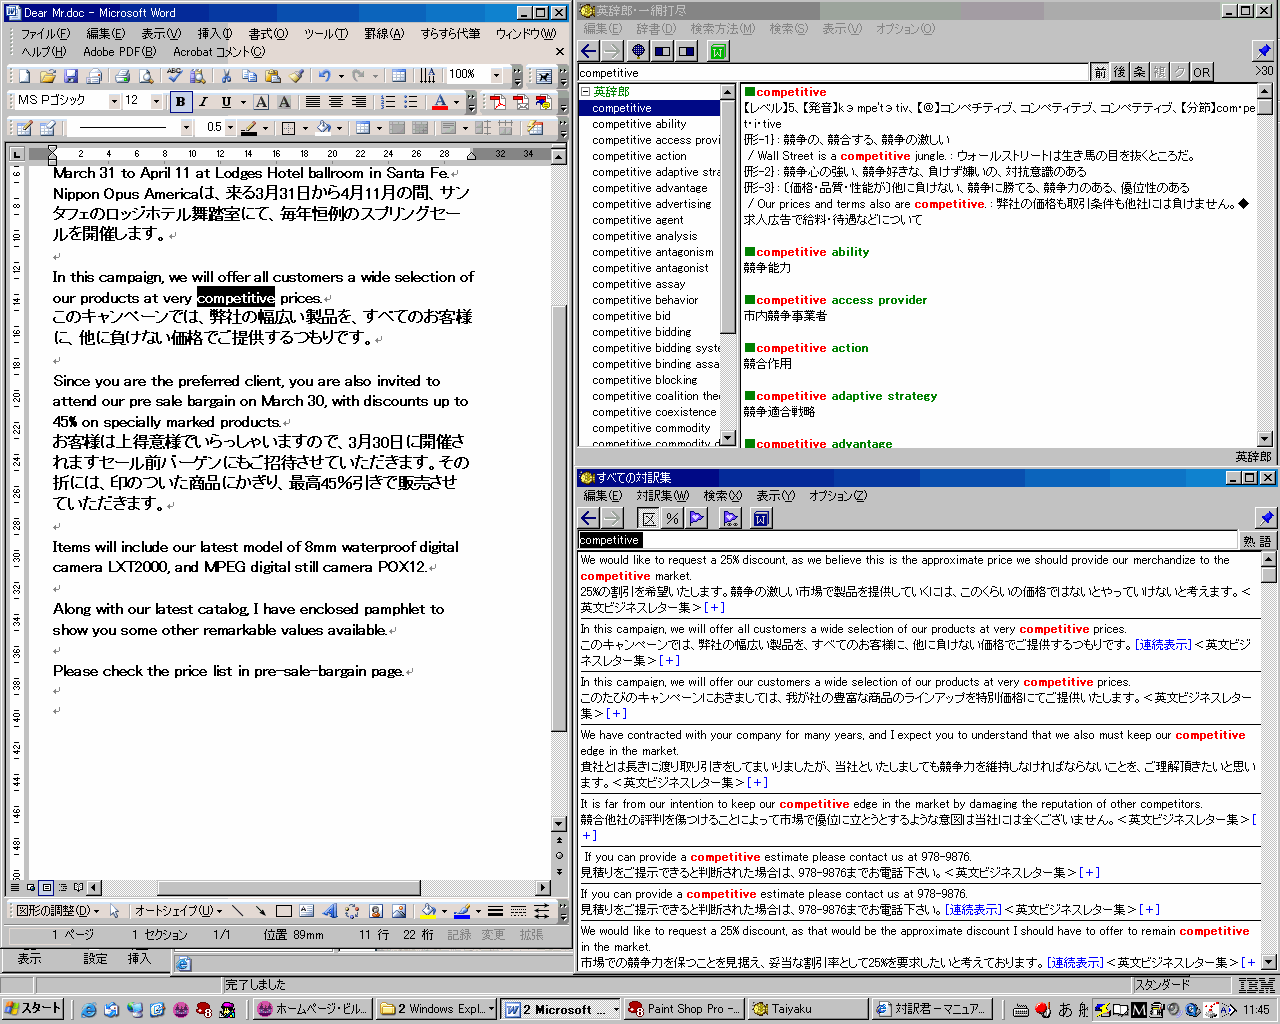This screenshot has height=1024, width=1280.
Task: Undo the last action in Word
Action: tap(324, 76)
